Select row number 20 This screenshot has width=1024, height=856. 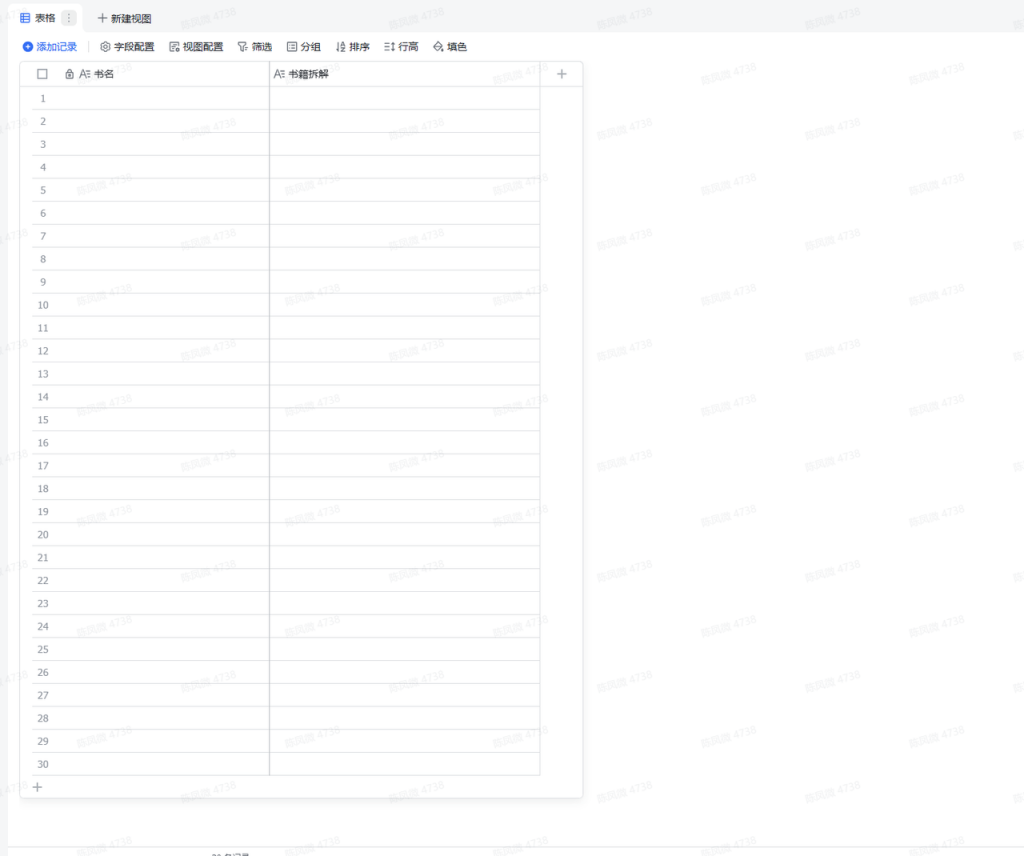(43, 535)
